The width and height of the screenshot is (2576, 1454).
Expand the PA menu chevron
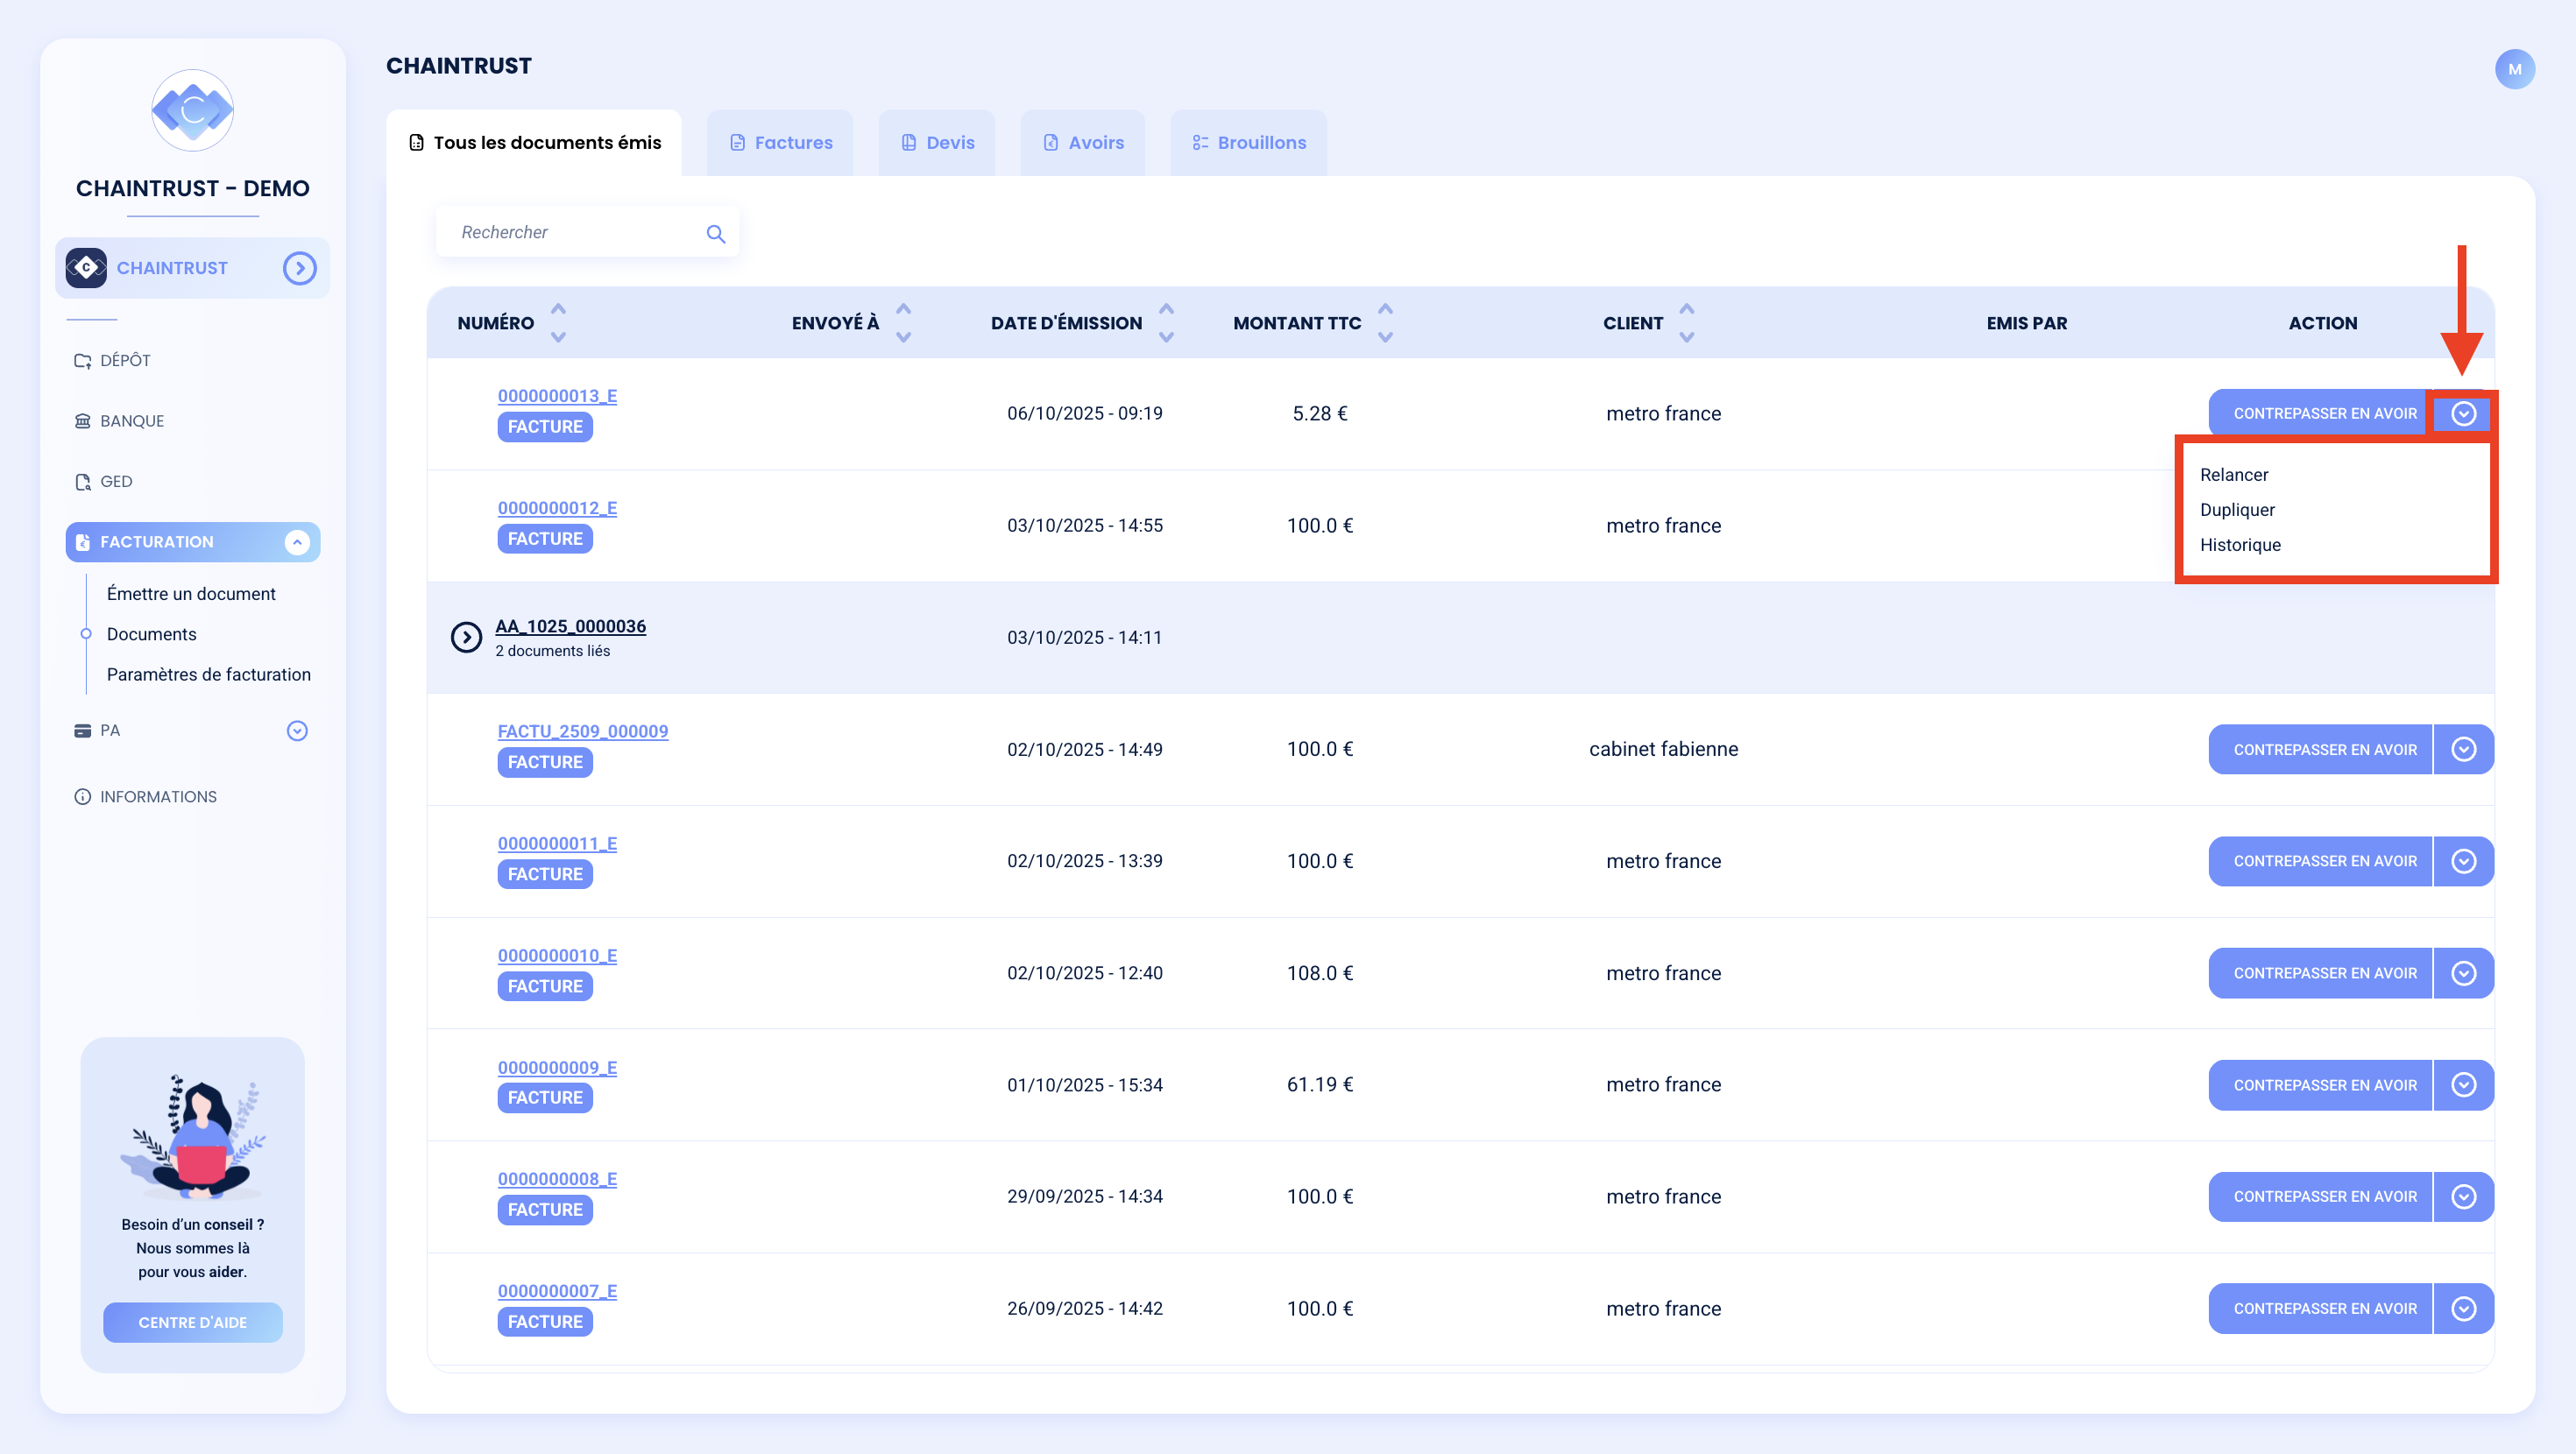click(x=297, y=731)
